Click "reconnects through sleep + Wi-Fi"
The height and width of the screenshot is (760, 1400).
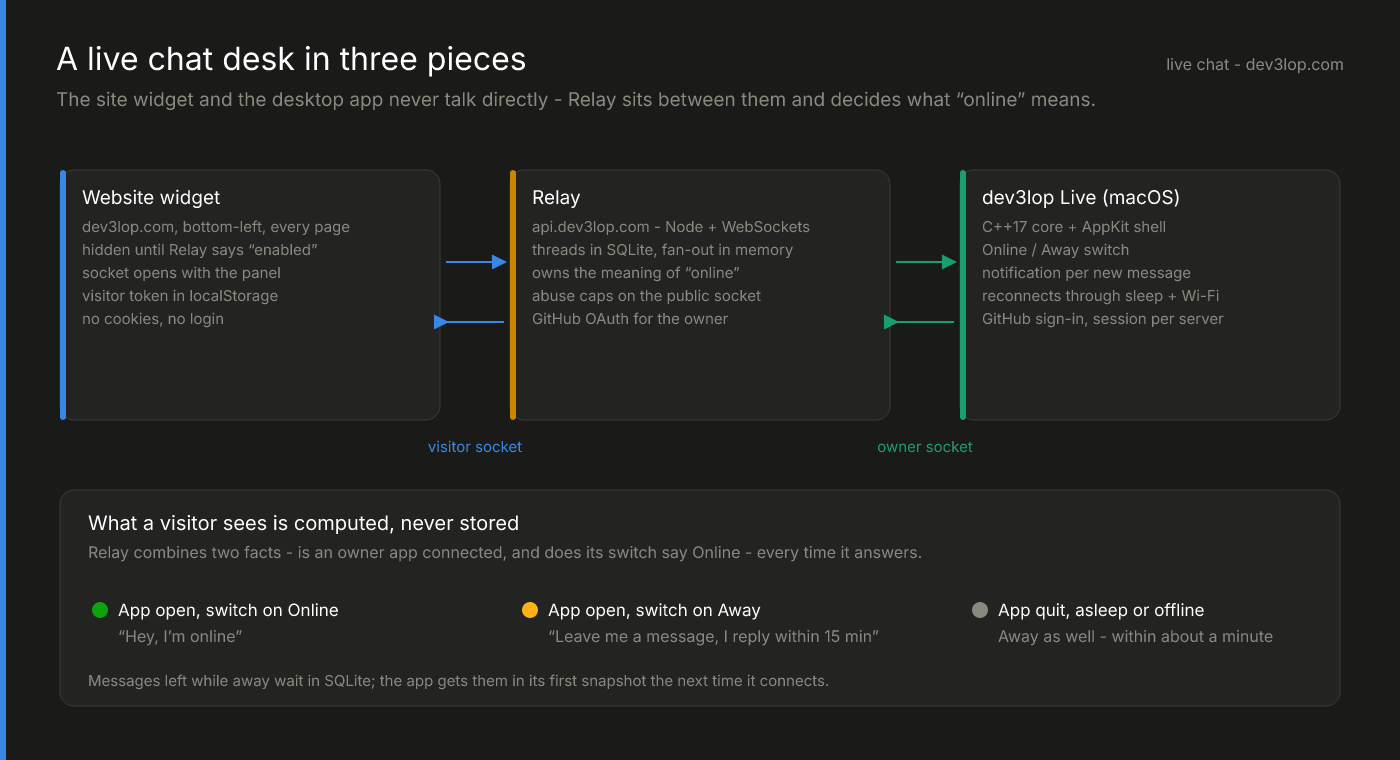[1100, 296]
